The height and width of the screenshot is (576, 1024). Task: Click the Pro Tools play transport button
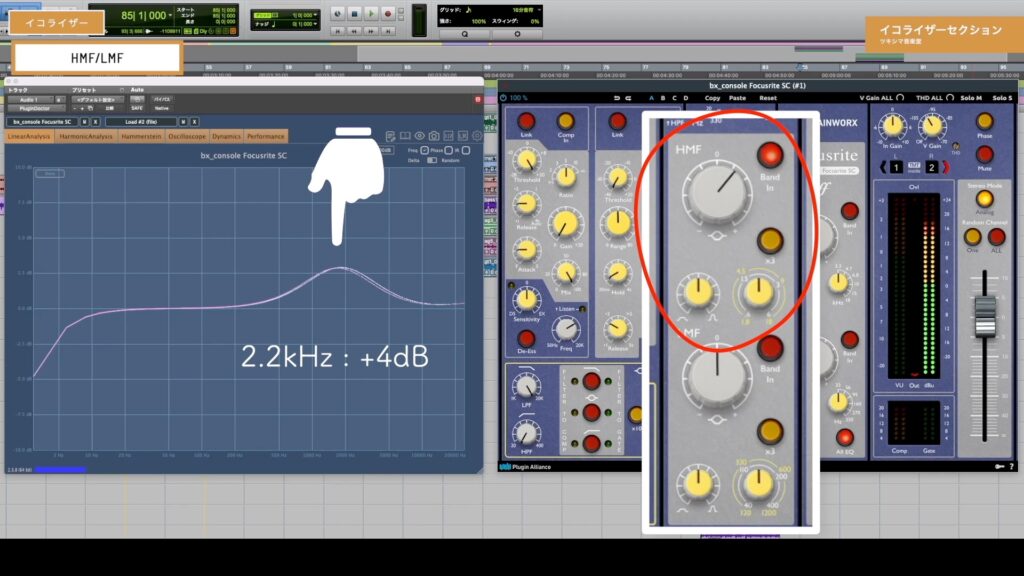(x=371, y=14)
